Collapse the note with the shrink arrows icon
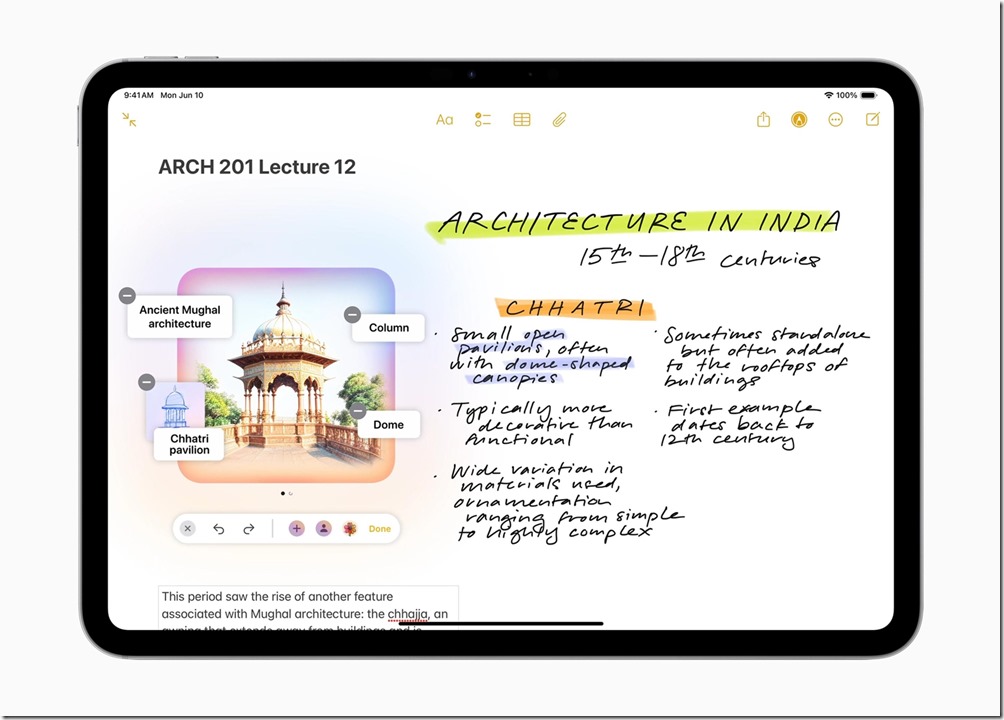 click(x=129, y=120)
